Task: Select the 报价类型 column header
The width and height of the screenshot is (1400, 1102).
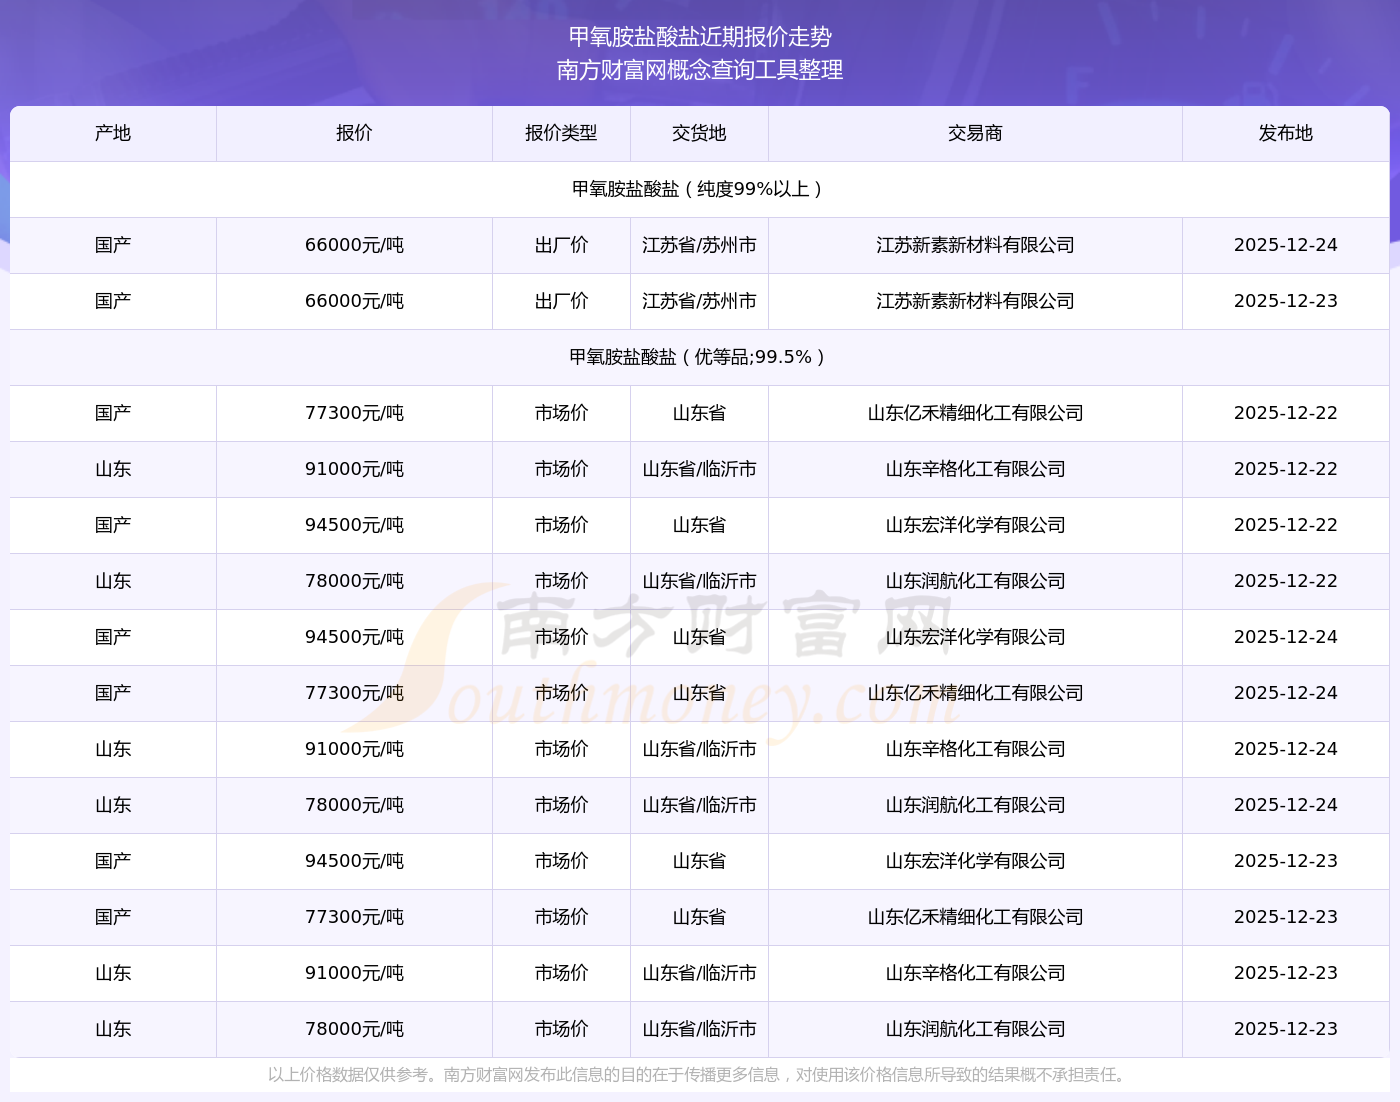Action: 561,133
